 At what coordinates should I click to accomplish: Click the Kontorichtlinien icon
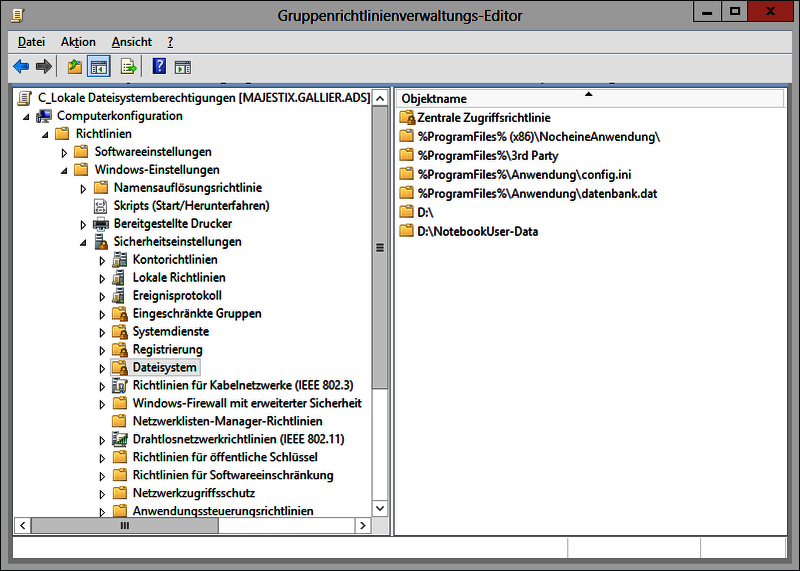(119, 260)
